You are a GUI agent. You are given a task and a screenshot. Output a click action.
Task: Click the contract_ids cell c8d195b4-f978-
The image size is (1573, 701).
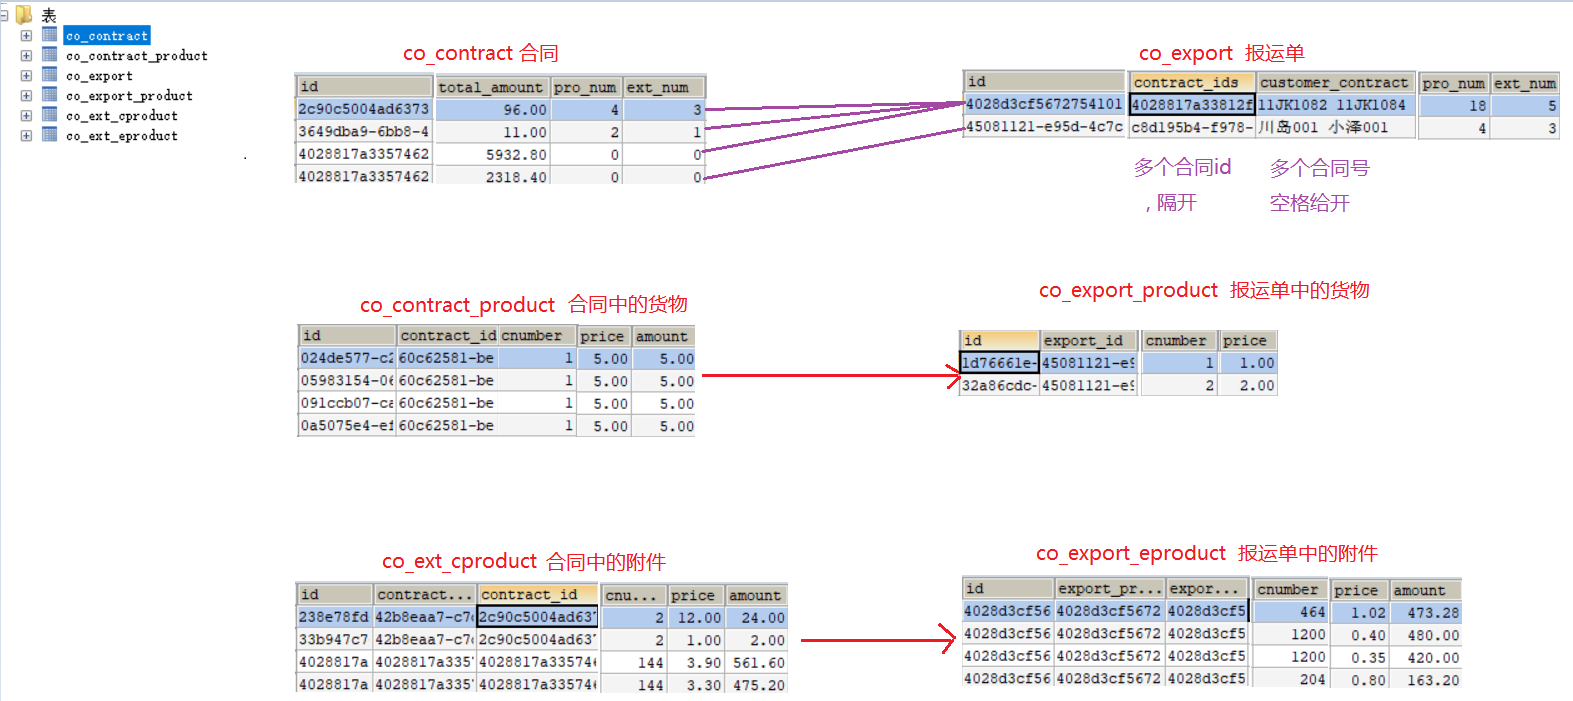[x=1192, y=127]
